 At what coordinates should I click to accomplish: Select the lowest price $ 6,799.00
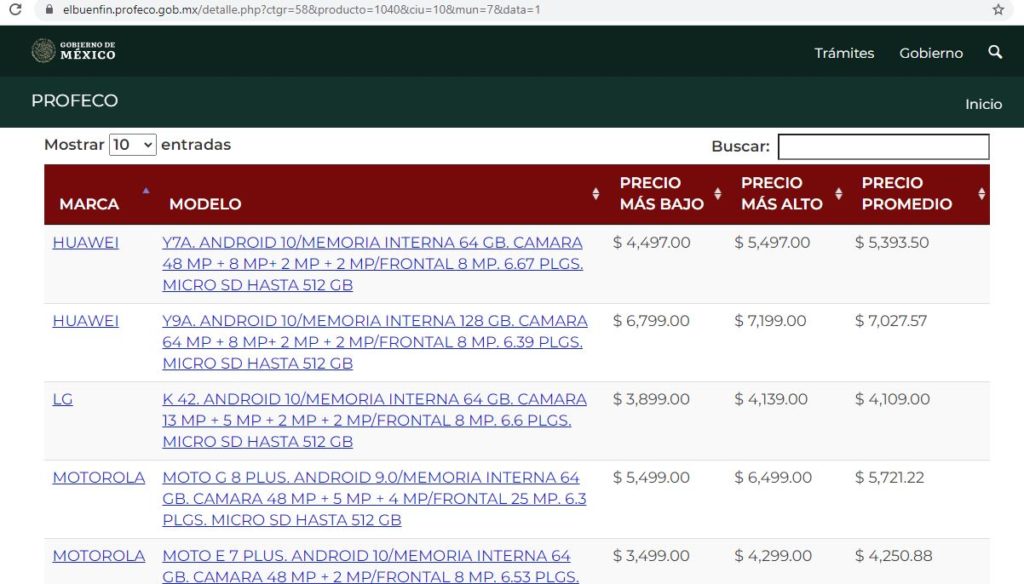pyautogui.click(x=651, y=321)
